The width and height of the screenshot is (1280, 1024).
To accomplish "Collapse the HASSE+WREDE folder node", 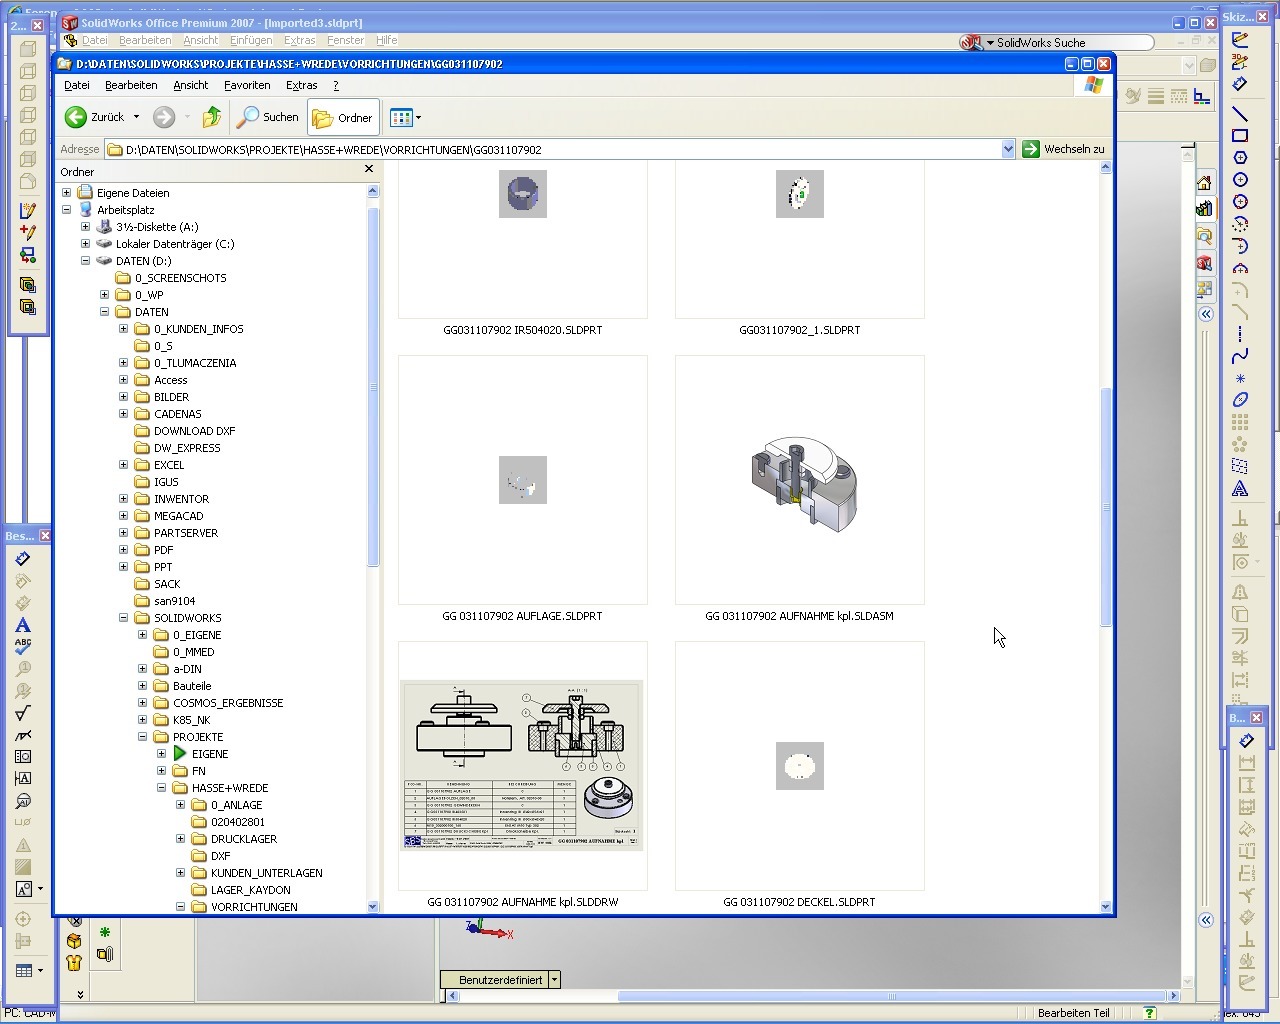I will click(162, 788).
